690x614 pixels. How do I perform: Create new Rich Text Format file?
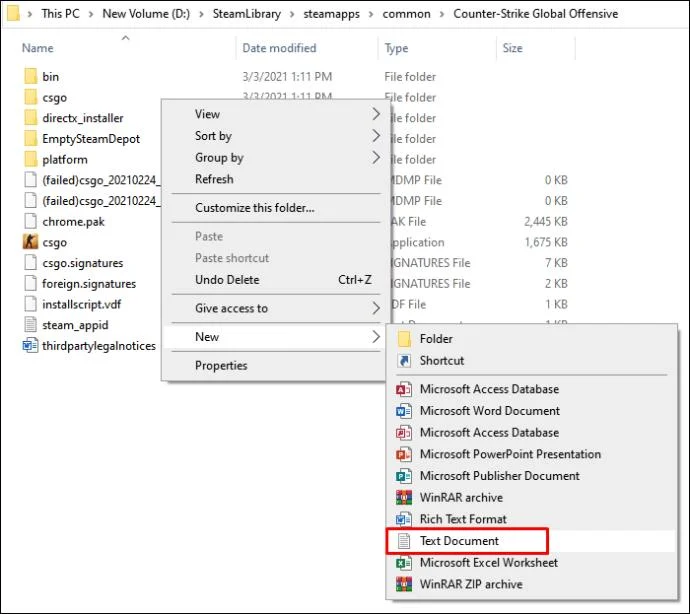(531, 519)
